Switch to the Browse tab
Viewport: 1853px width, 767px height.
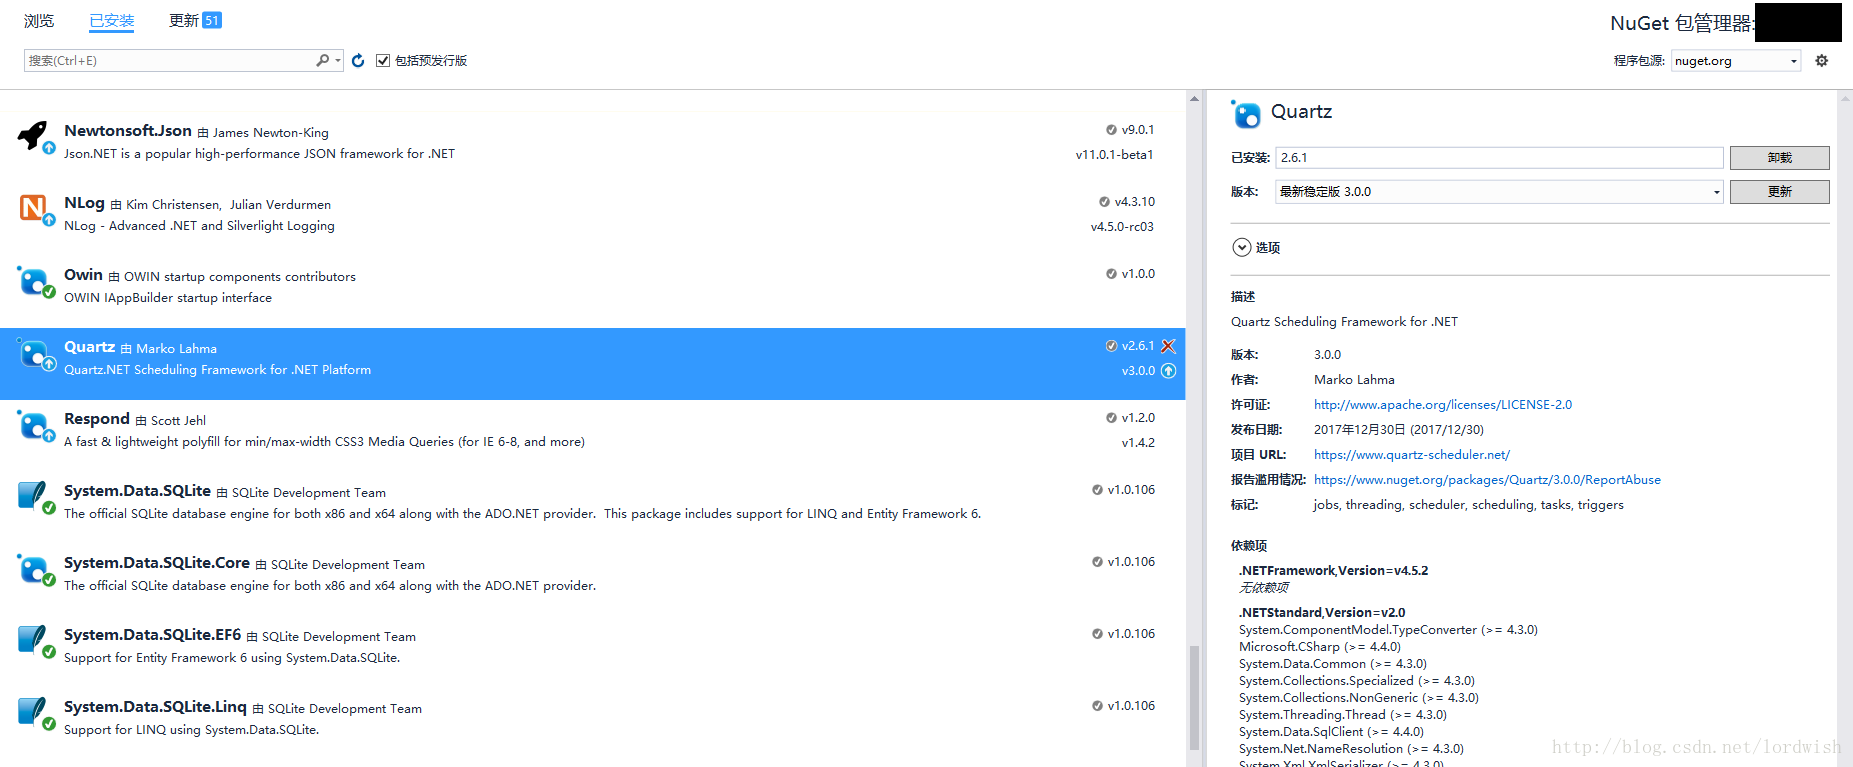(39, 21)
